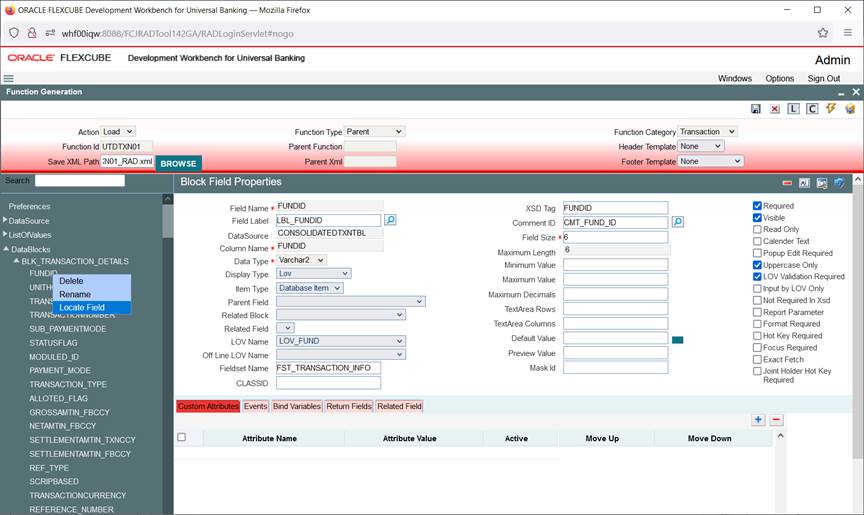Minimize the Function Generation panel
This screenshot has width=864, height=515.
(x=841, y=93)
